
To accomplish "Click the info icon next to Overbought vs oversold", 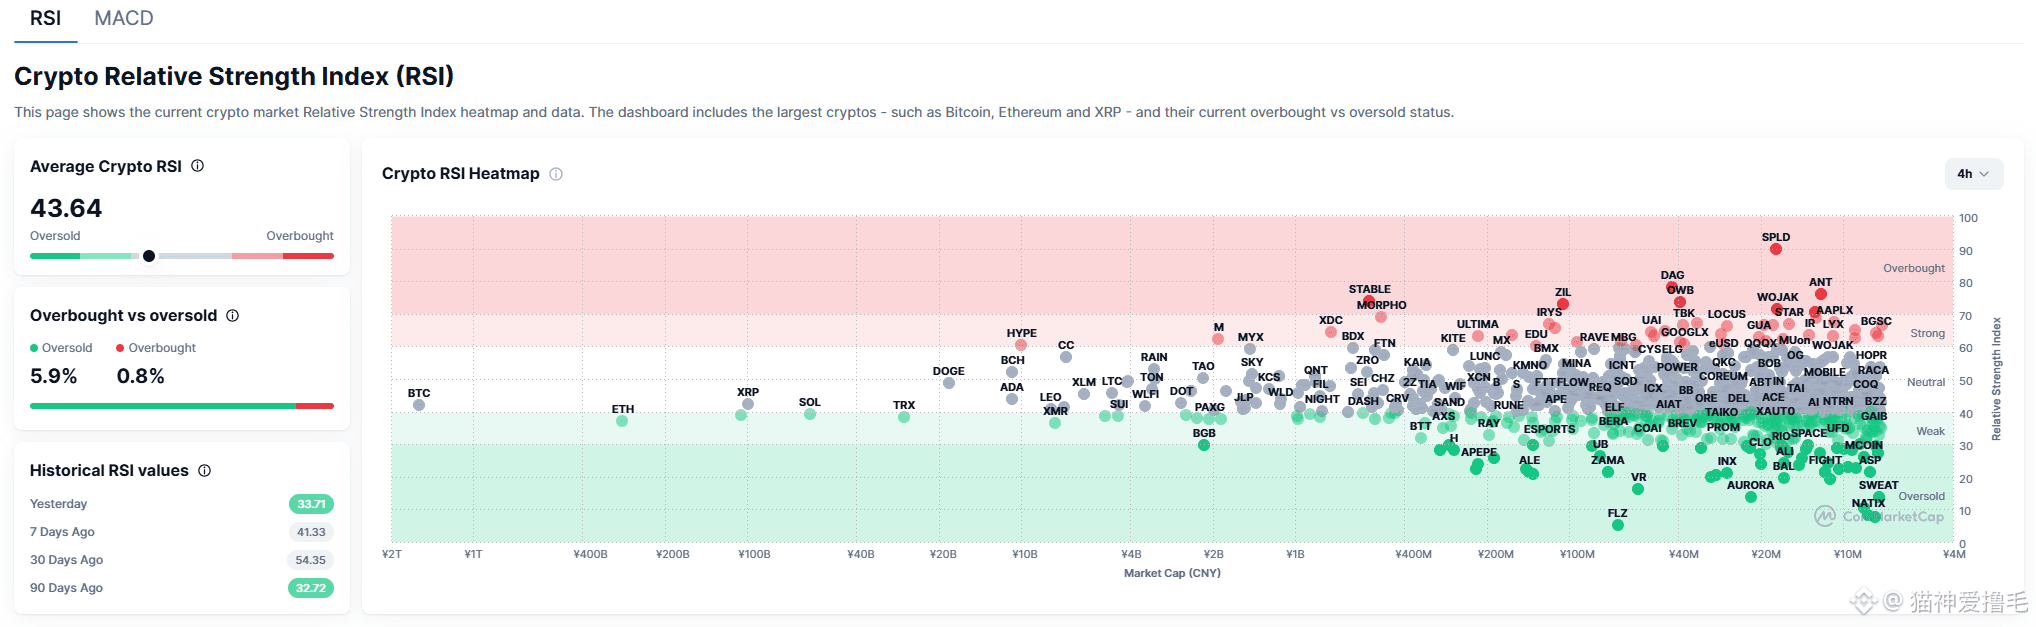I will (x=233, y=315).
